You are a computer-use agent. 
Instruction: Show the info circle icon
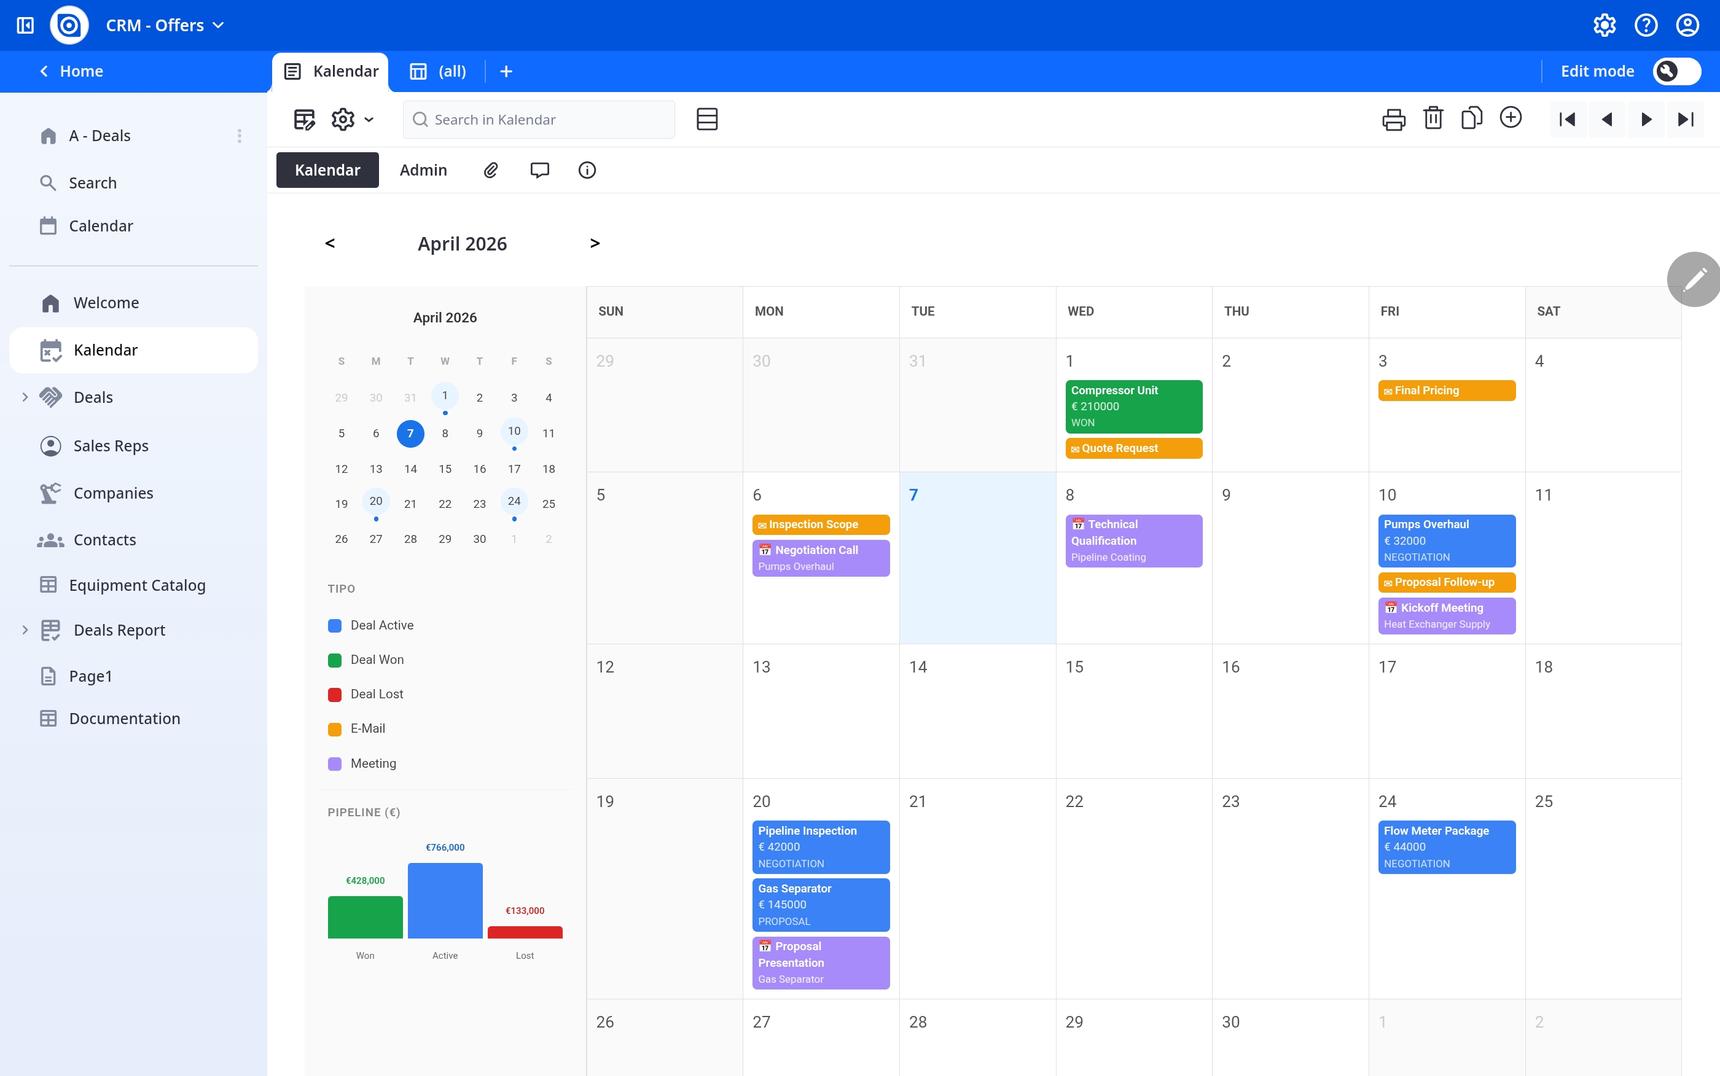pos(587,170)
